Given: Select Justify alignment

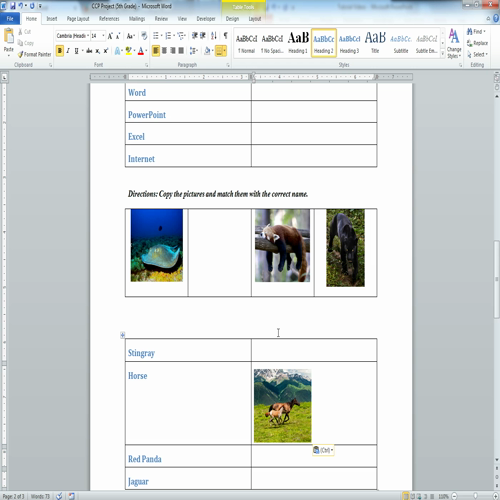Looking at the screenshot, I should pos(181,51).
